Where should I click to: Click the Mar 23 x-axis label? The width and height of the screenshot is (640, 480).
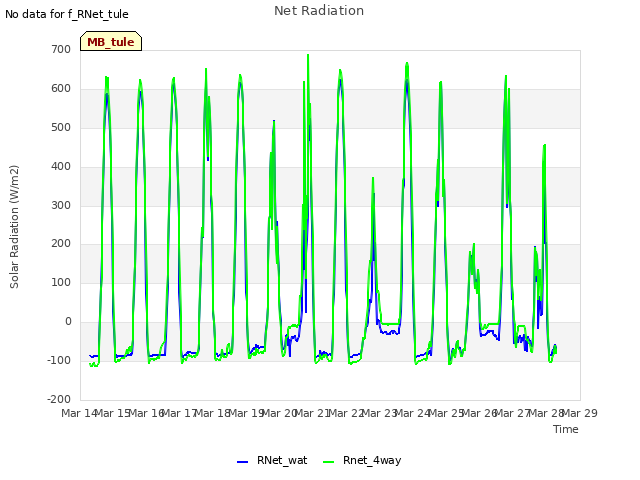(379, 413)
